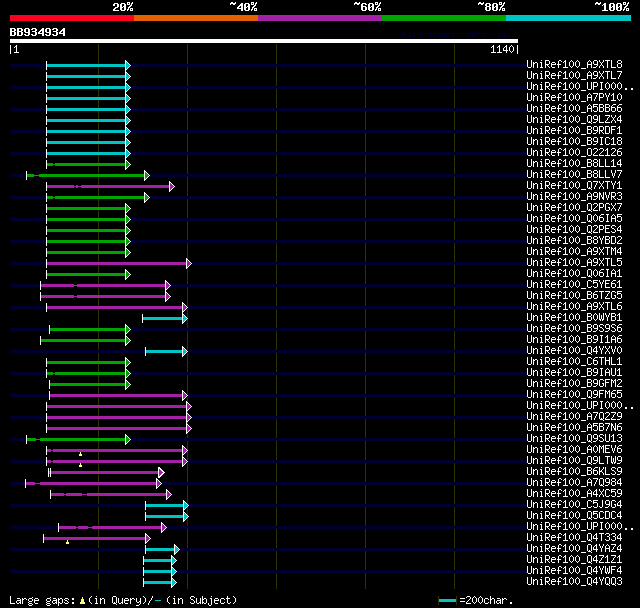This screenshot has height=608, width=640.
Task: Click UniRef100_B9S9S6 label
Action: click(x=574, y=328)
